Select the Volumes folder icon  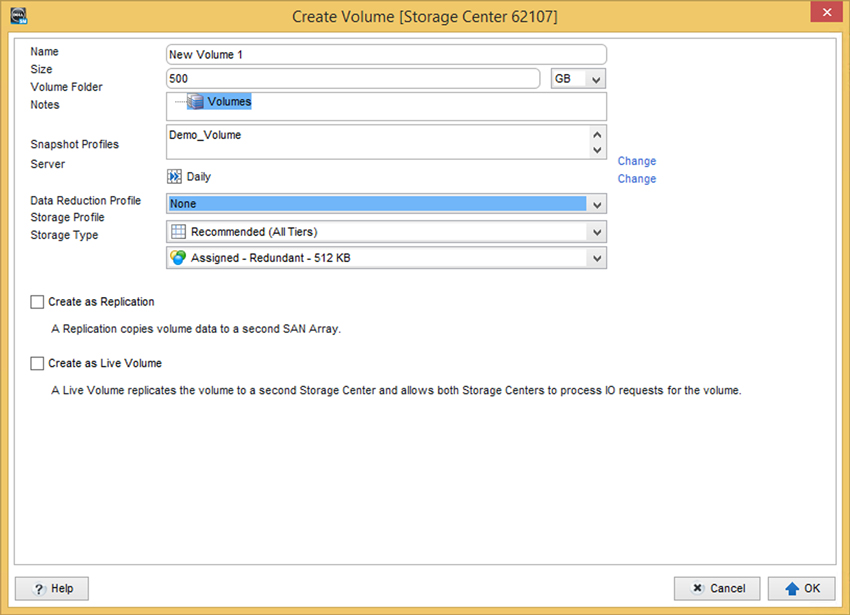[x=195, y=101]
